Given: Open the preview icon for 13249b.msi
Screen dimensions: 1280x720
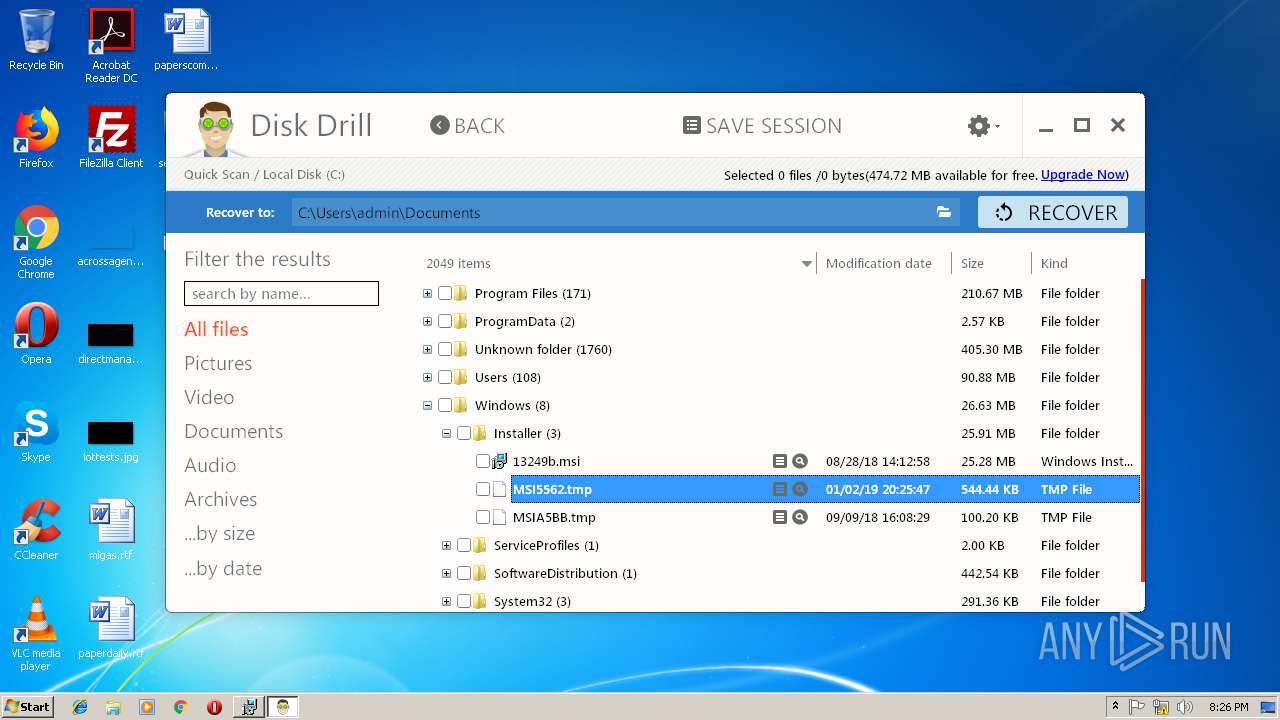Looking at the screenshot, I should [x=780, y=461].
